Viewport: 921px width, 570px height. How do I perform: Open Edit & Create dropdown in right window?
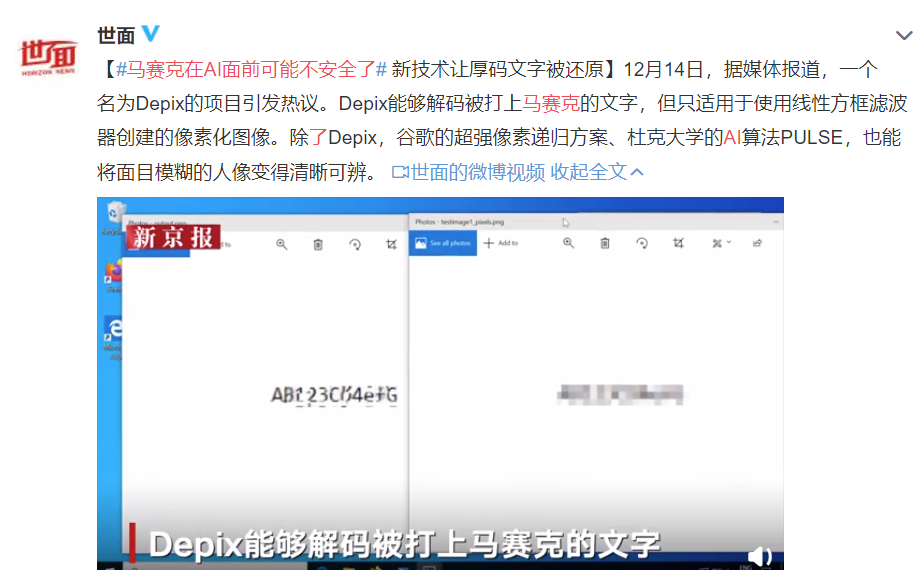point(721,243)
